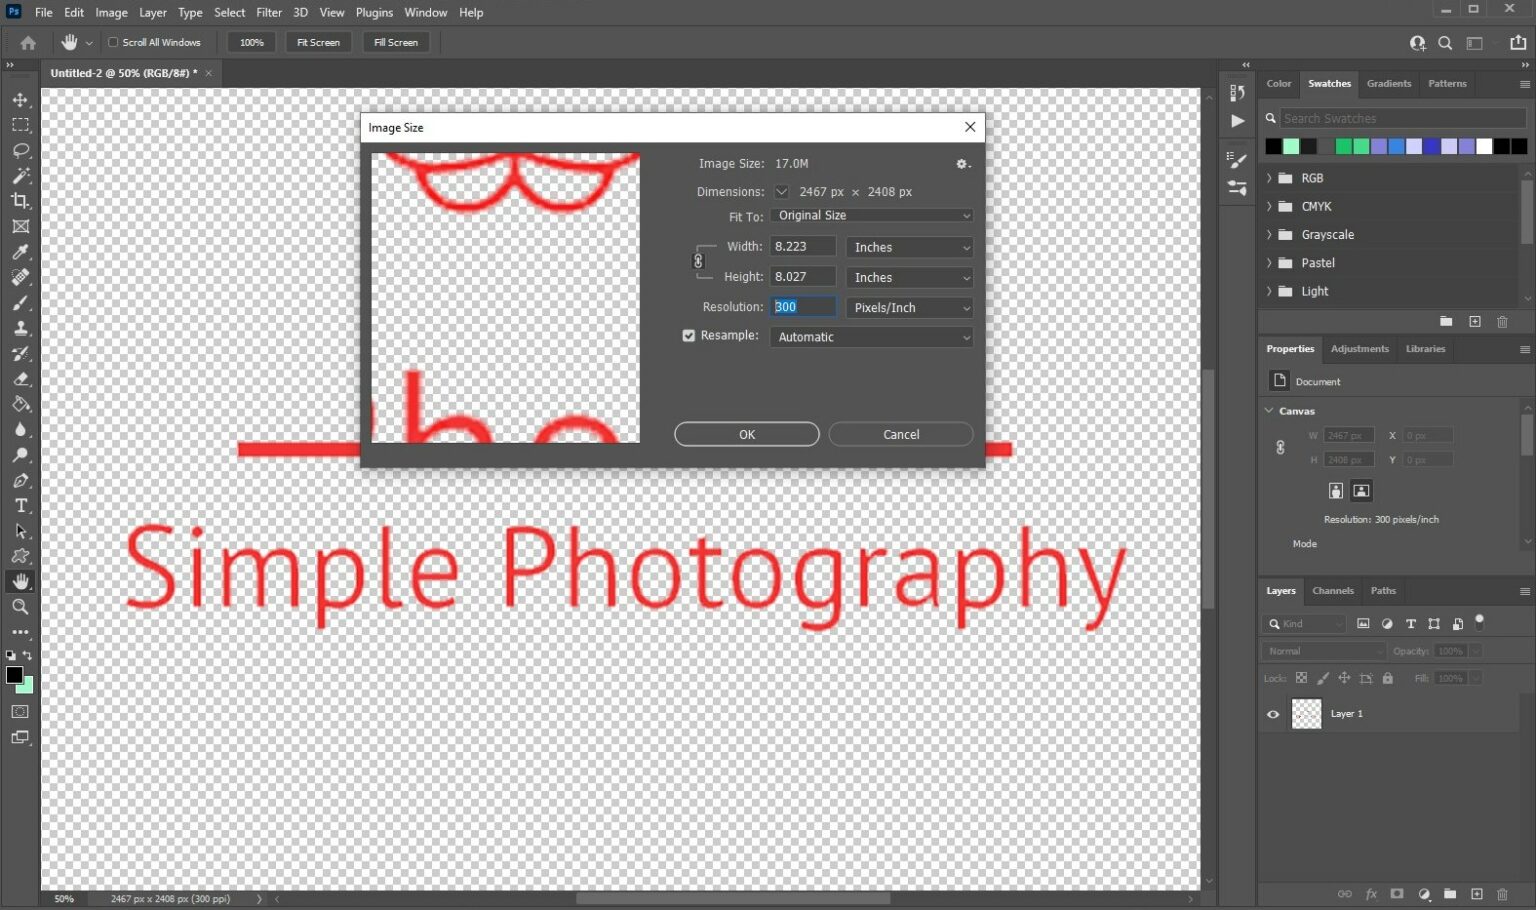Select the Type tool
This screenshot has height=910, width=1536.
[x=21, y=506]
